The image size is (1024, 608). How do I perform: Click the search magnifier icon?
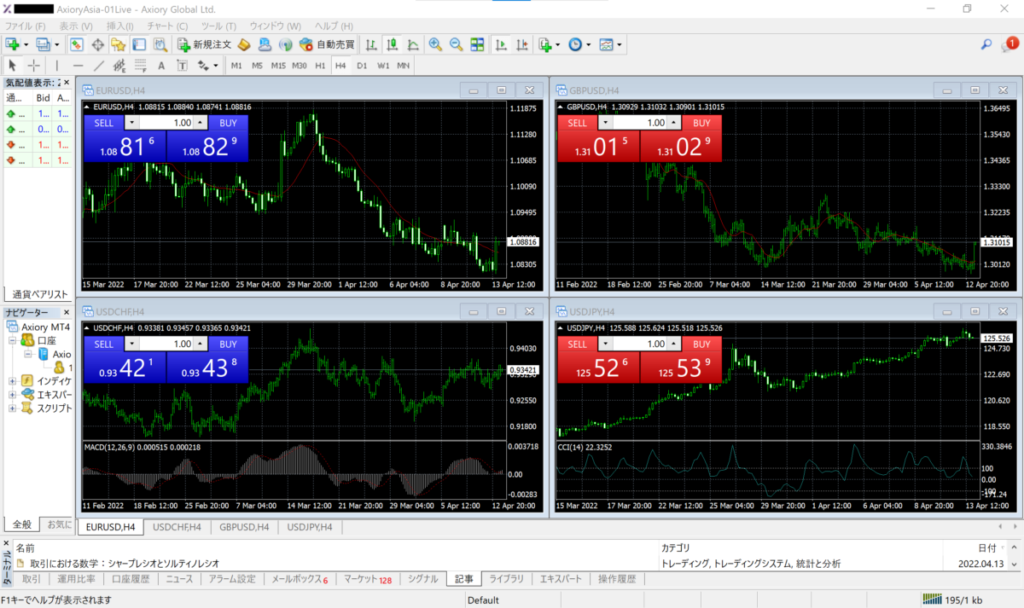986,44
